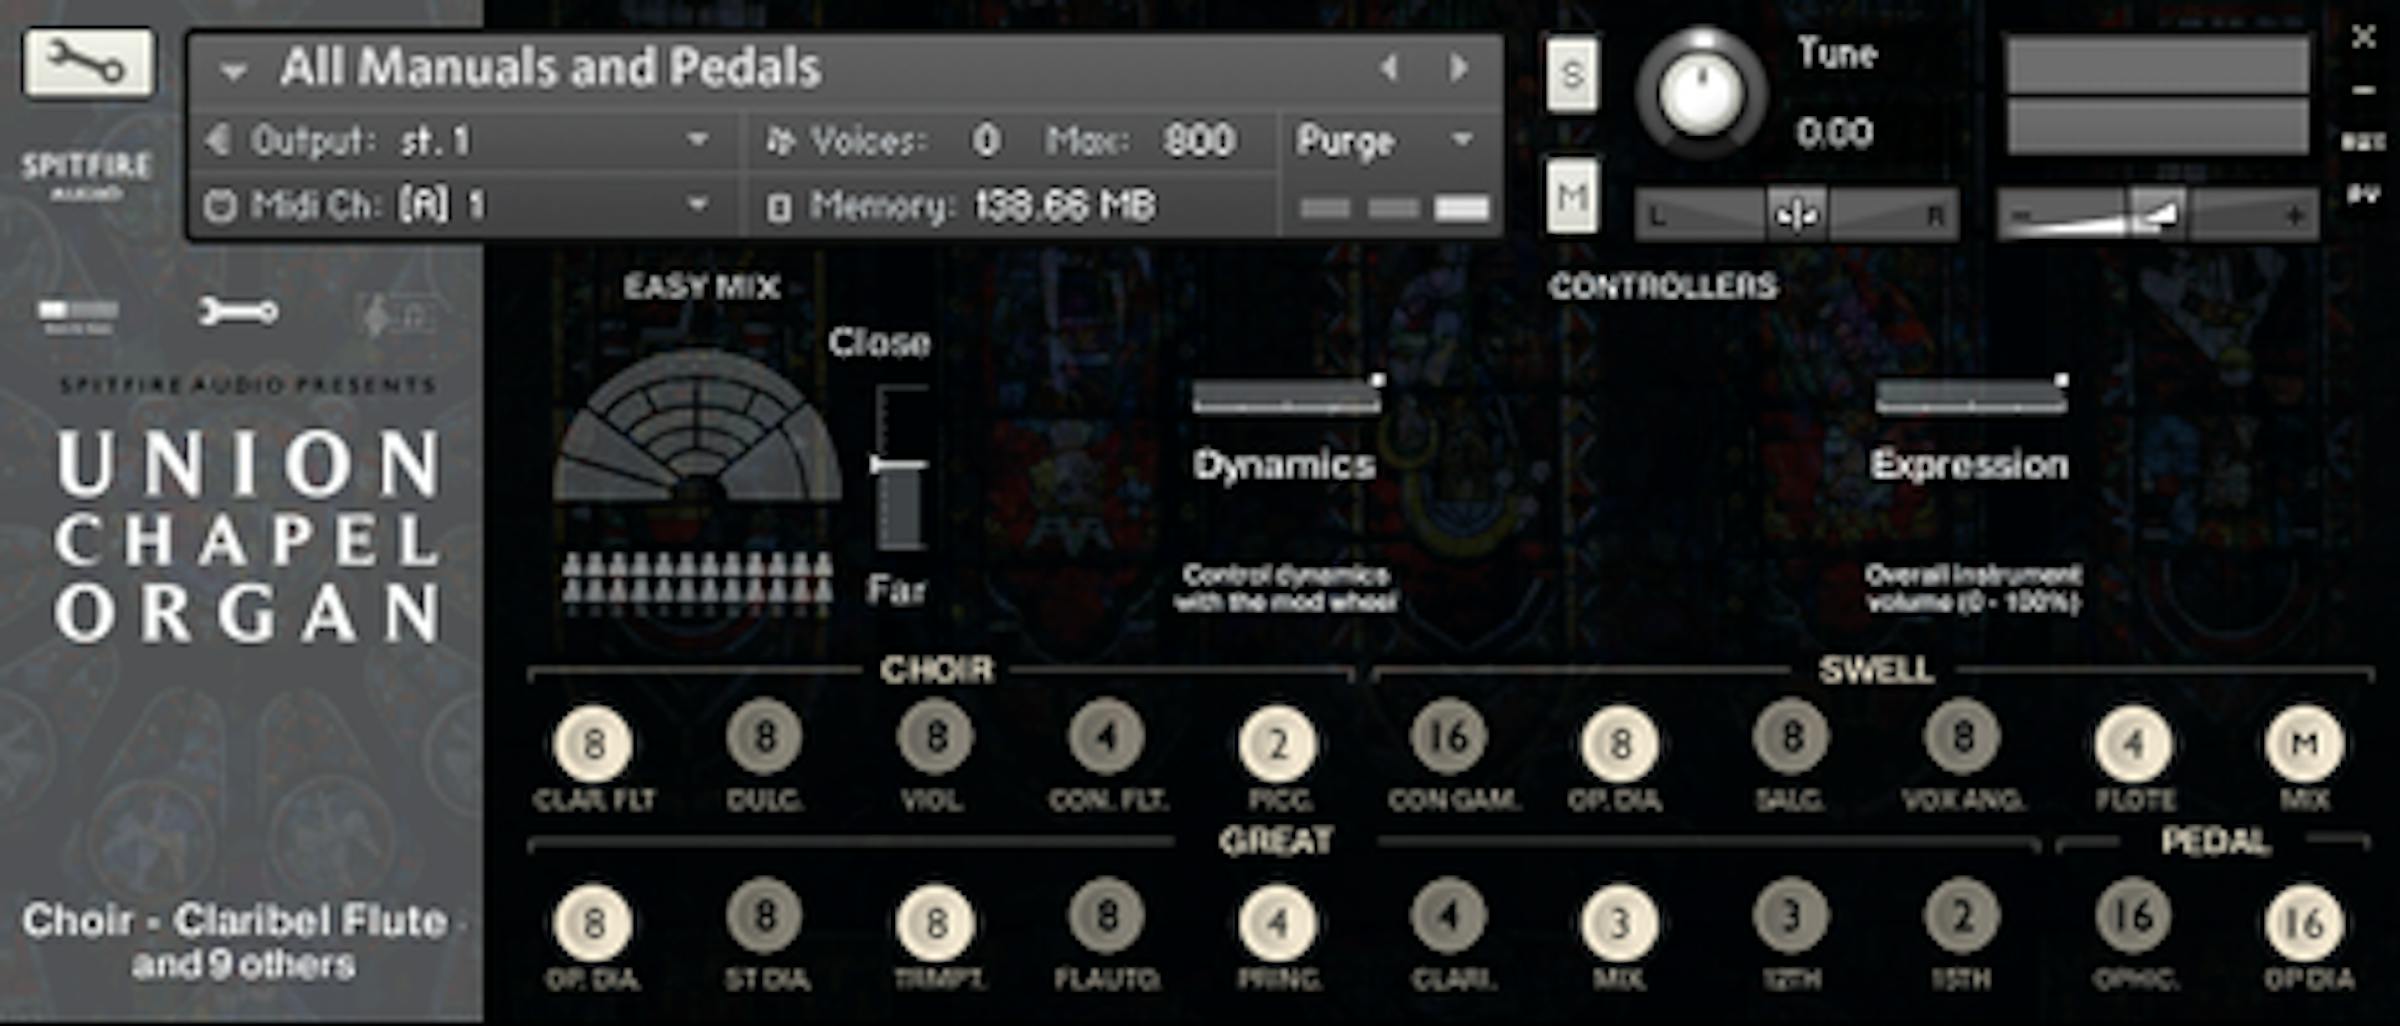Click the Close/Far mix fader
The width and height of the screenshot is (2400, 1026).
[899, 468]
